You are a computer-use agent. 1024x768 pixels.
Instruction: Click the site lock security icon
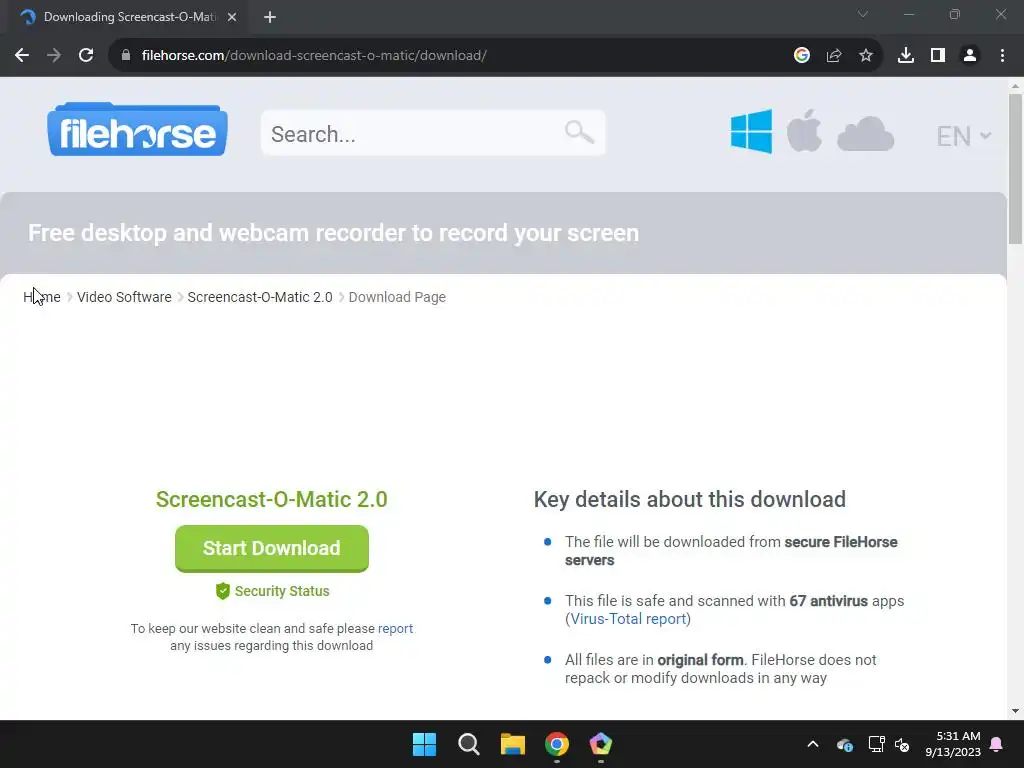pyautogui.click(x=126, y=56)
